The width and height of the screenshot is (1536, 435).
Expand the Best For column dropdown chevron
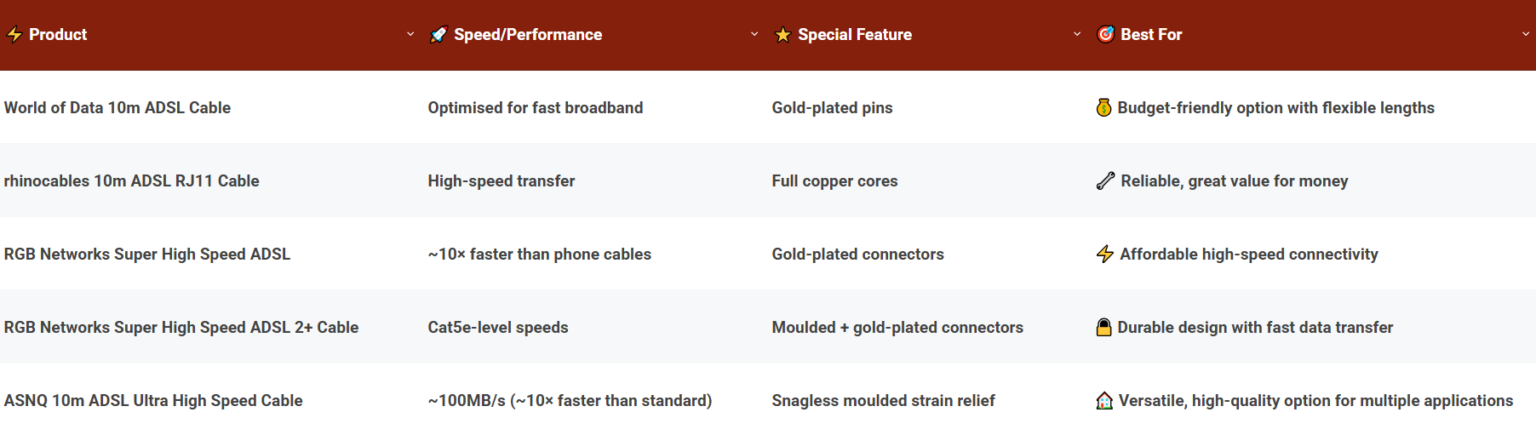(x=1525, y=35)
